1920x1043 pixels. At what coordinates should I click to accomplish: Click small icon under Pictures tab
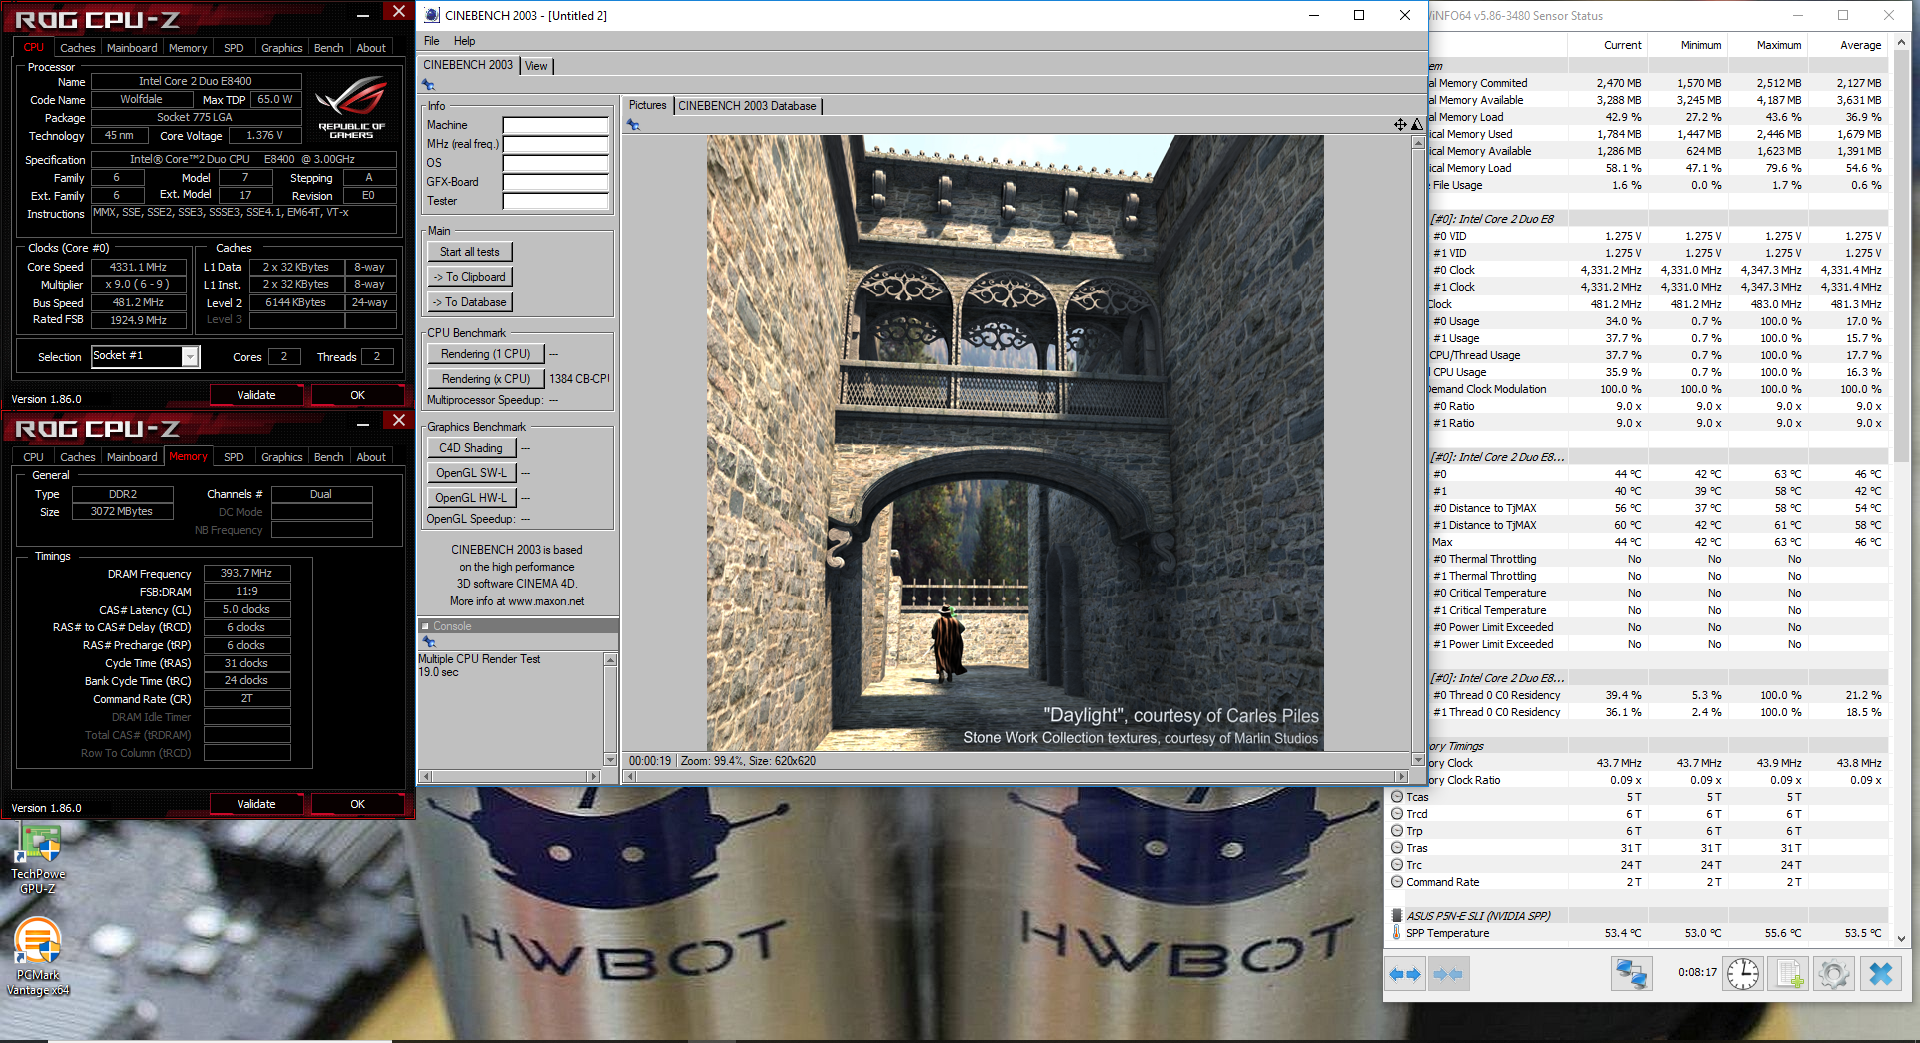pyautogui.click(x=632, y=125)
